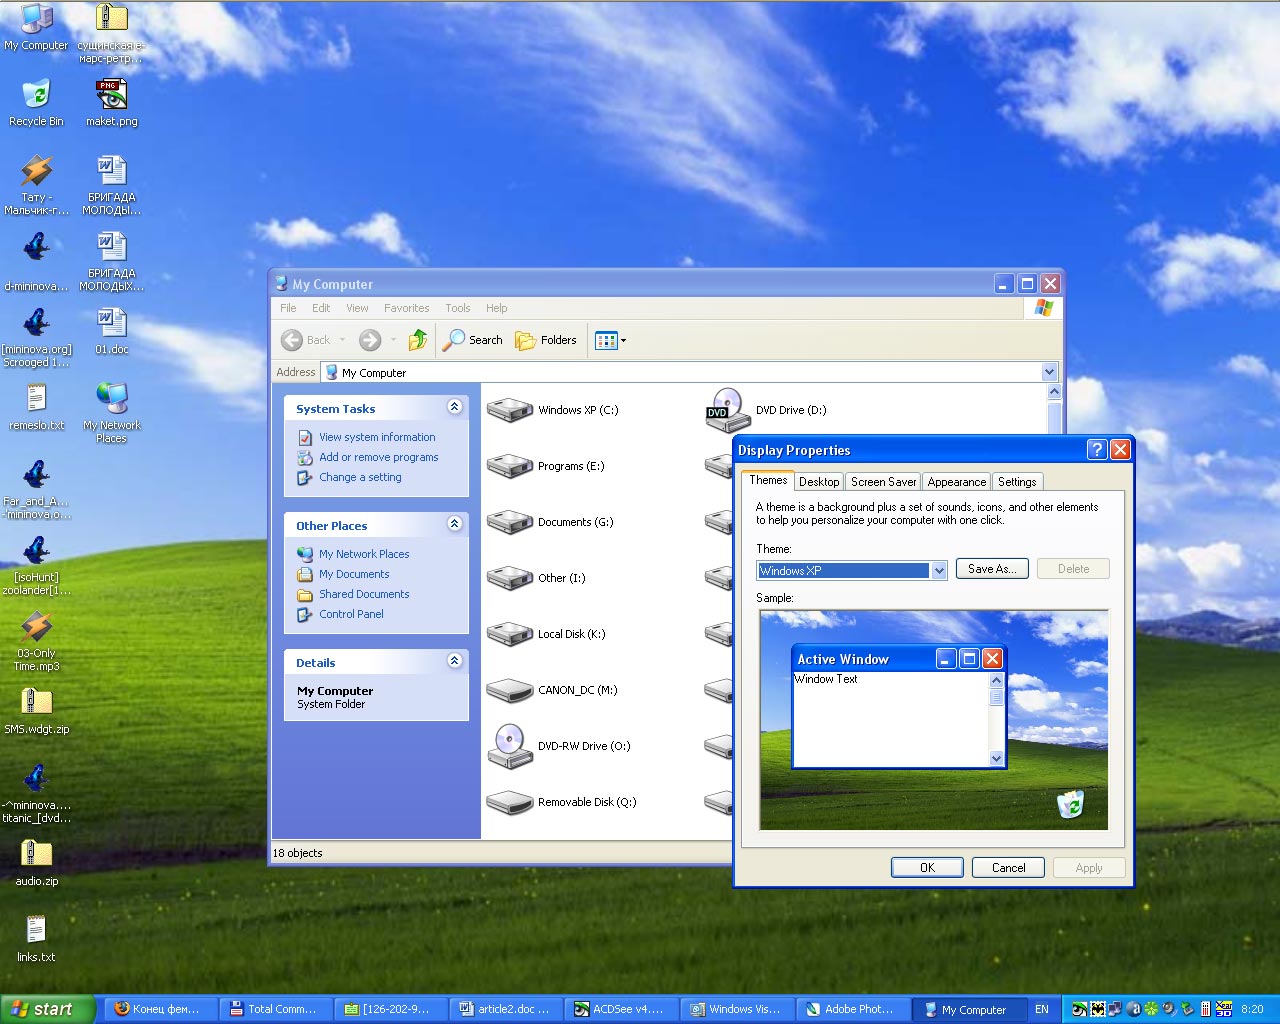Open the Search tool in My Computer
Image resolution: width=1280 pixels, height=1024 pixels.
point(473,340)
